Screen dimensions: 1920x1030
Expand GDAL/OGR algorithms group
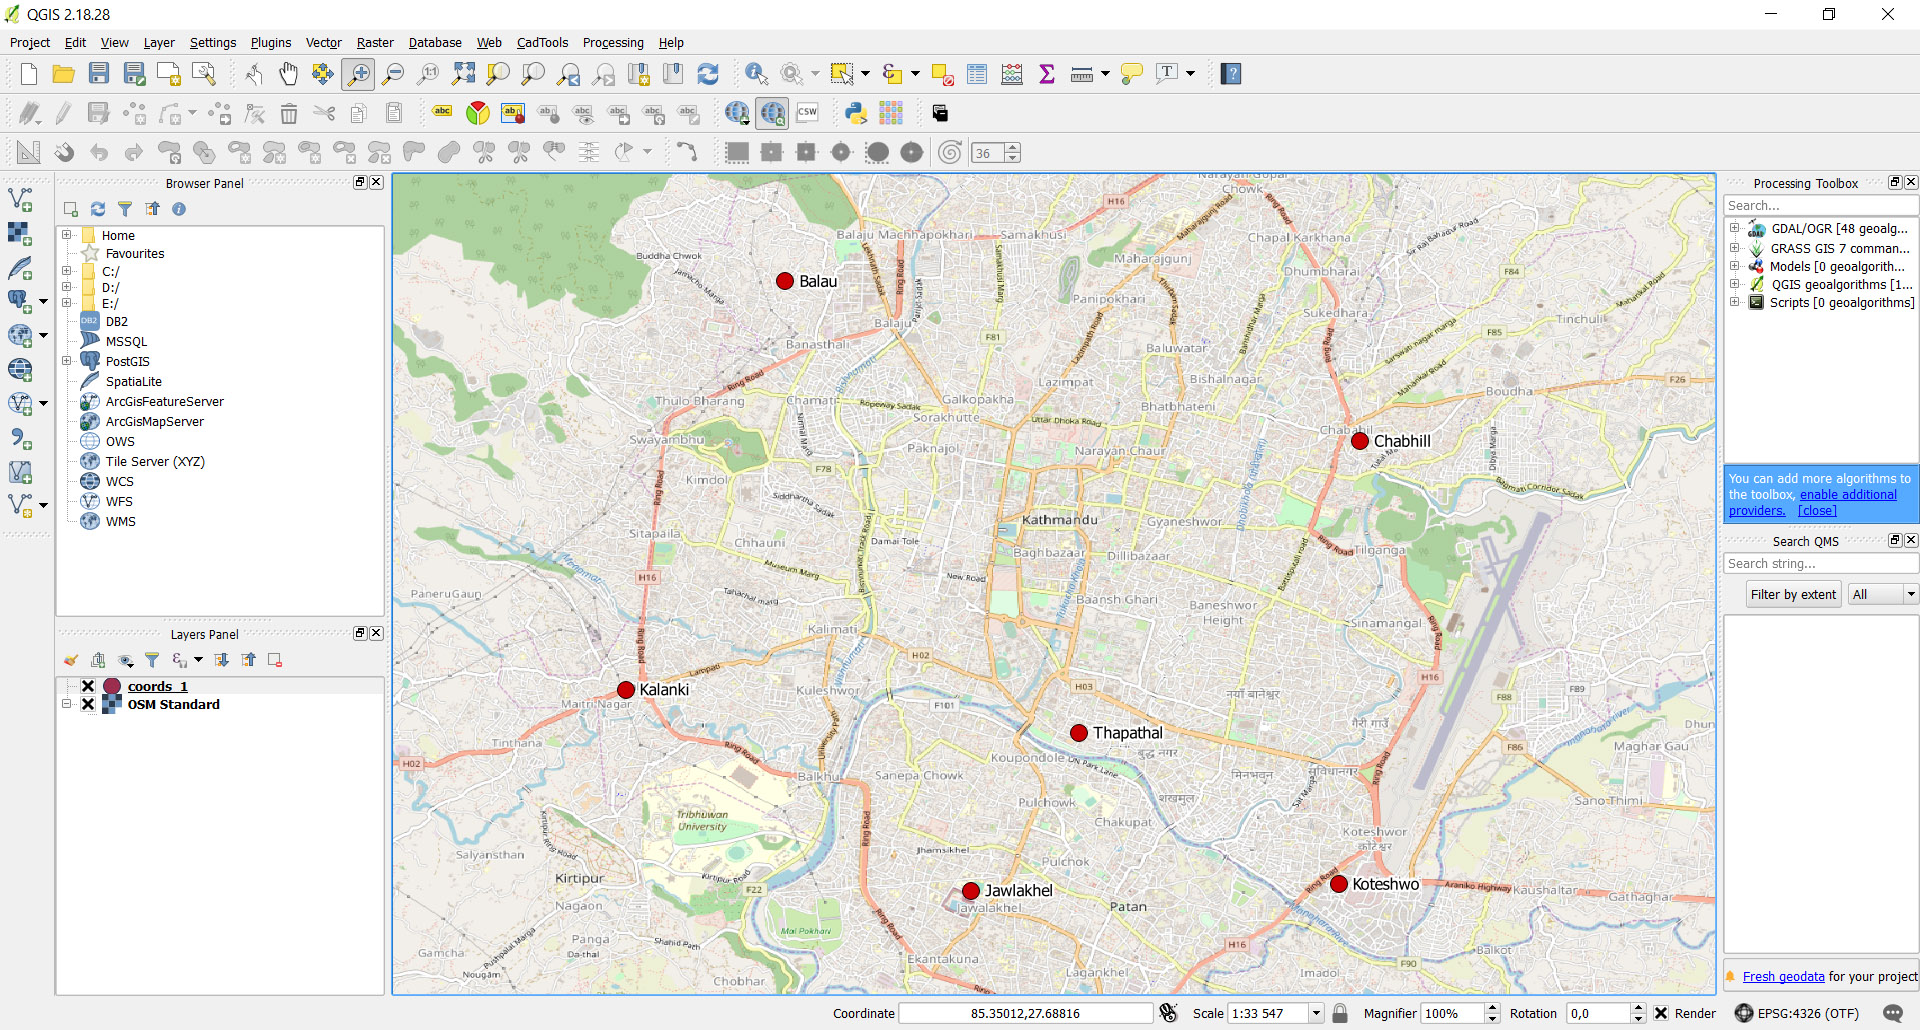(1735, 228)
